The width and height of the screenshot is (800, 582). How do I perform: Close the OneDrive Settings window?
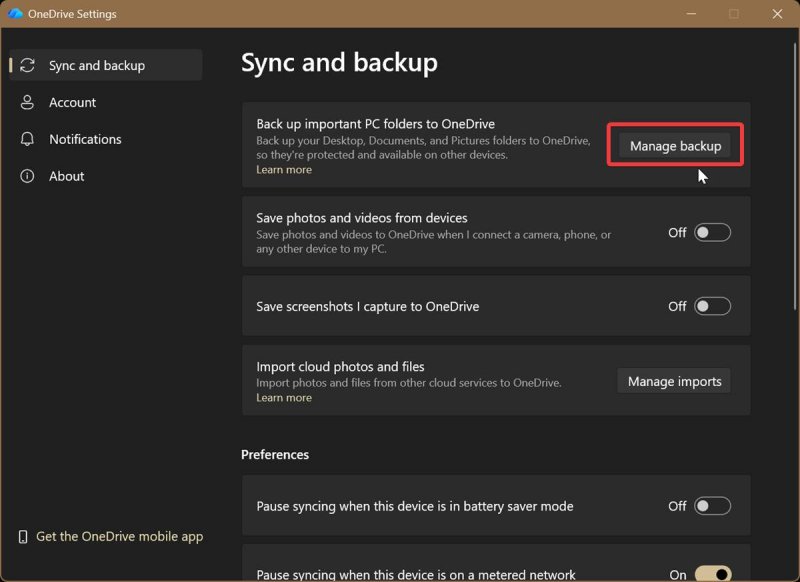777,14
